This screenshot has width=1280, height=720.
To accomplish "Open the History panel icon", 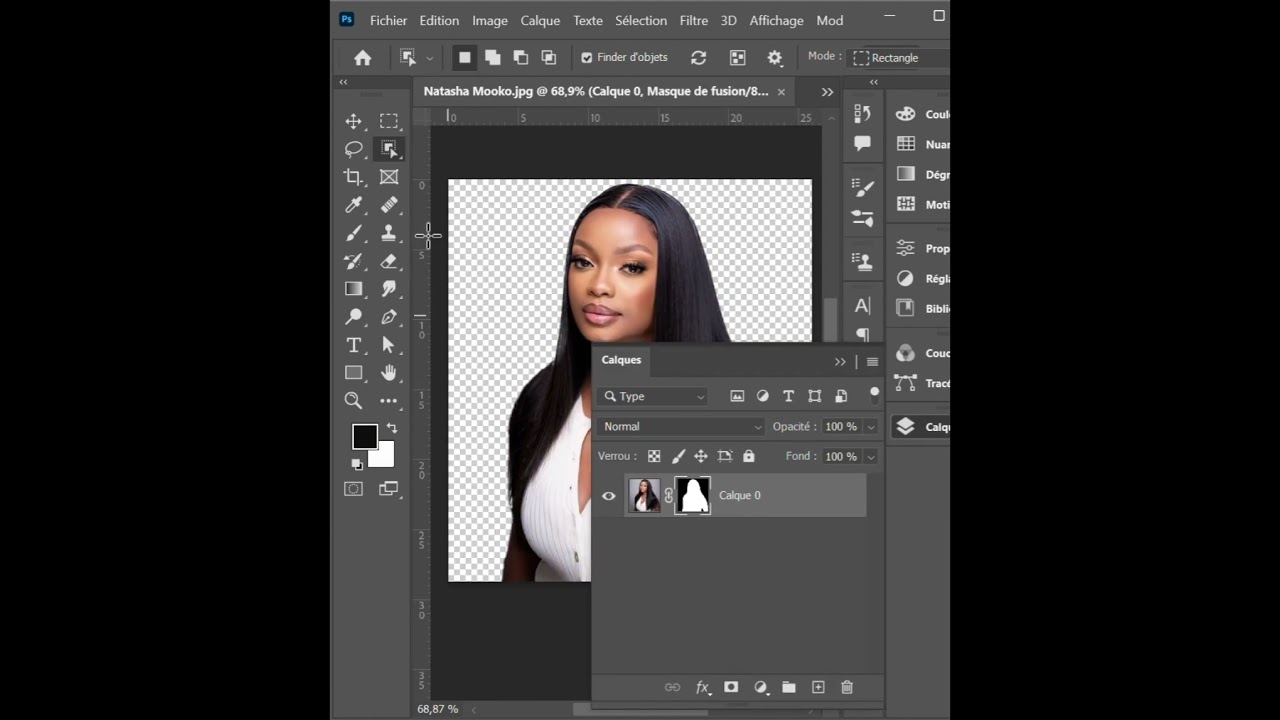I will point(862,114).
